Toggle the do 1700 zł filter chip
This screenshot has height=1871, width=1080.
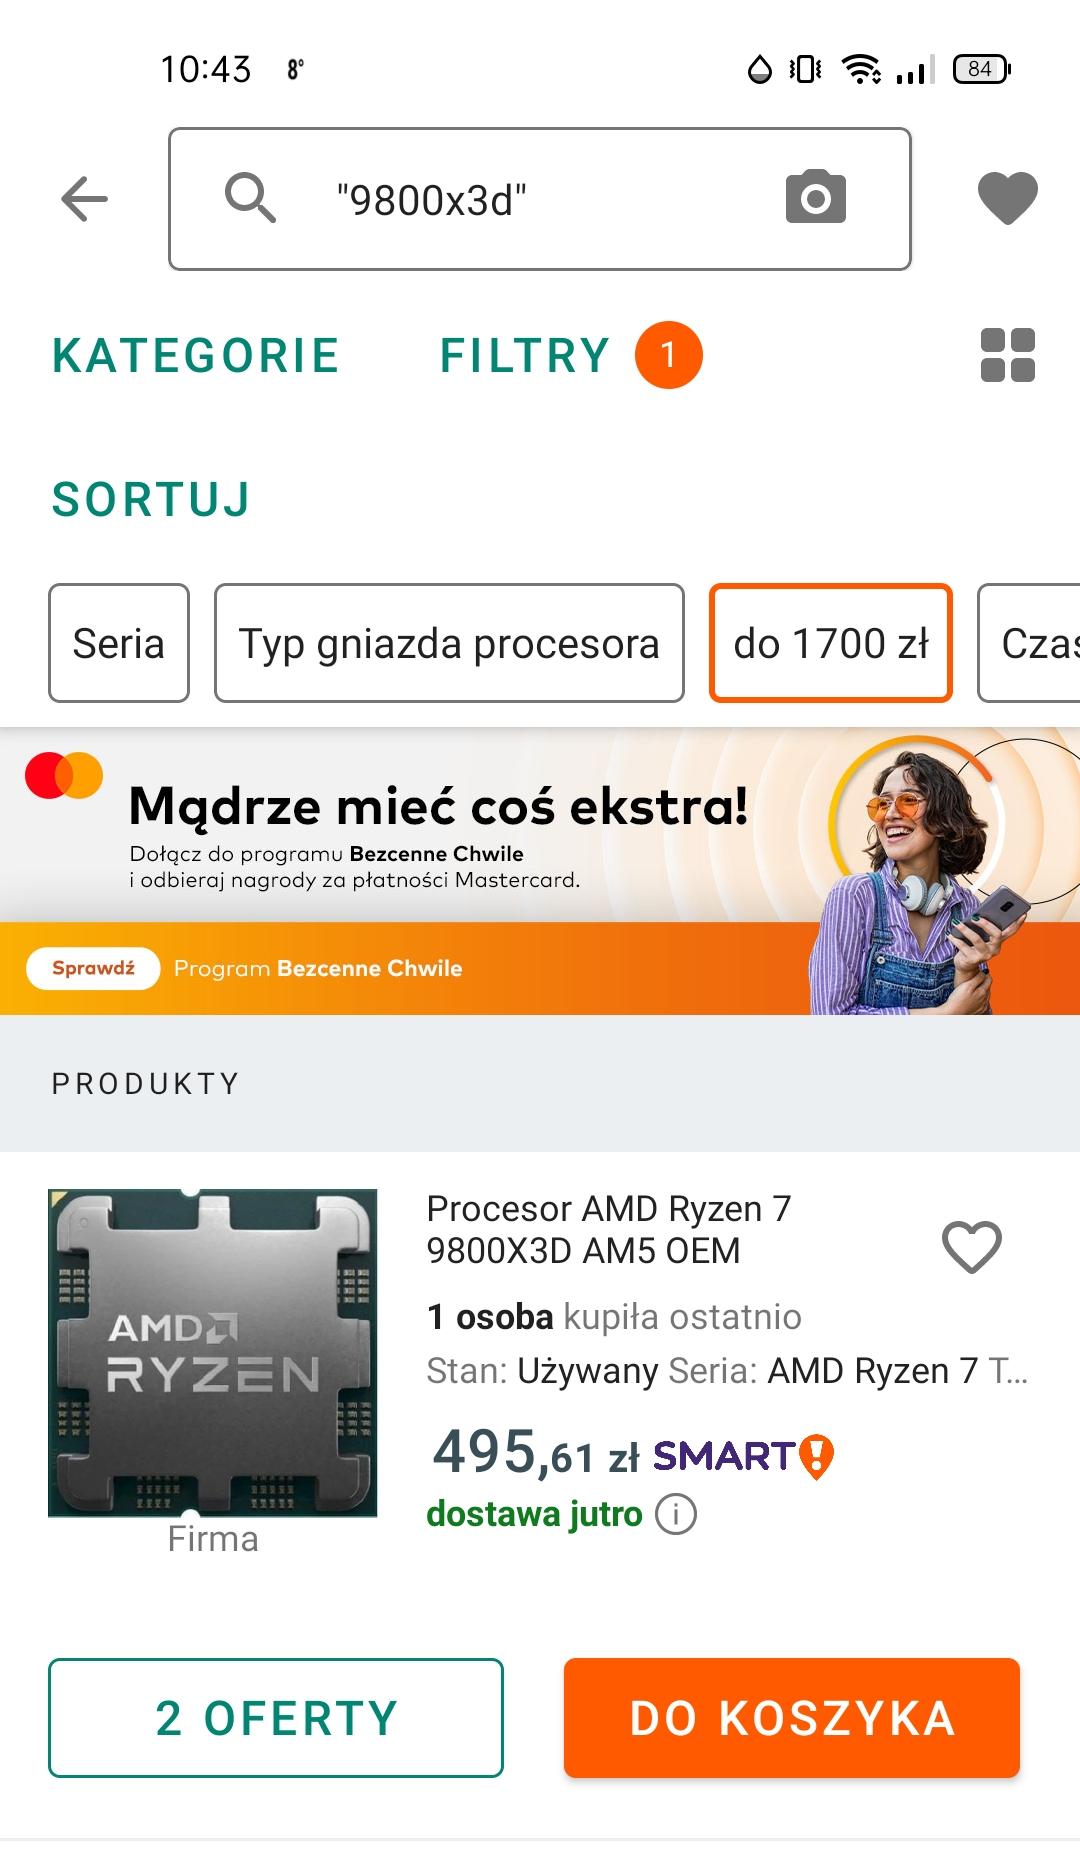[x=830, y=644]
